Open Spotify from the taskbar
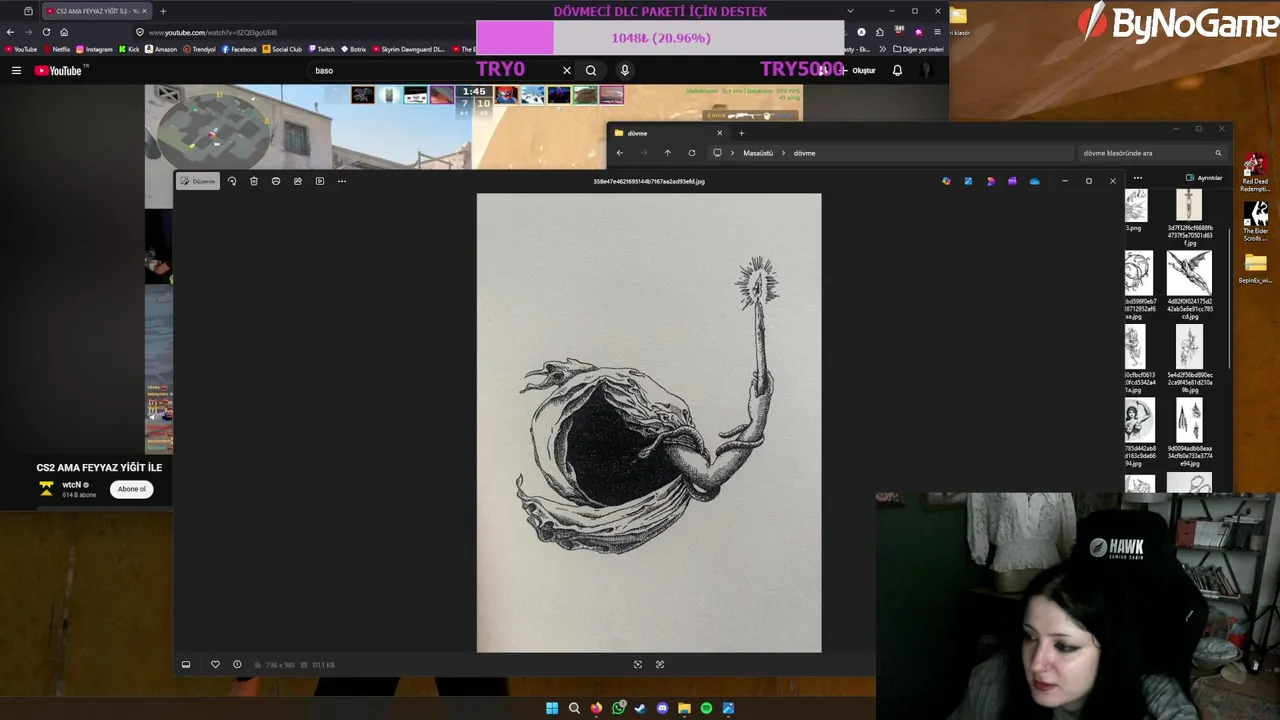1280x720 pixels. [706, 708]
